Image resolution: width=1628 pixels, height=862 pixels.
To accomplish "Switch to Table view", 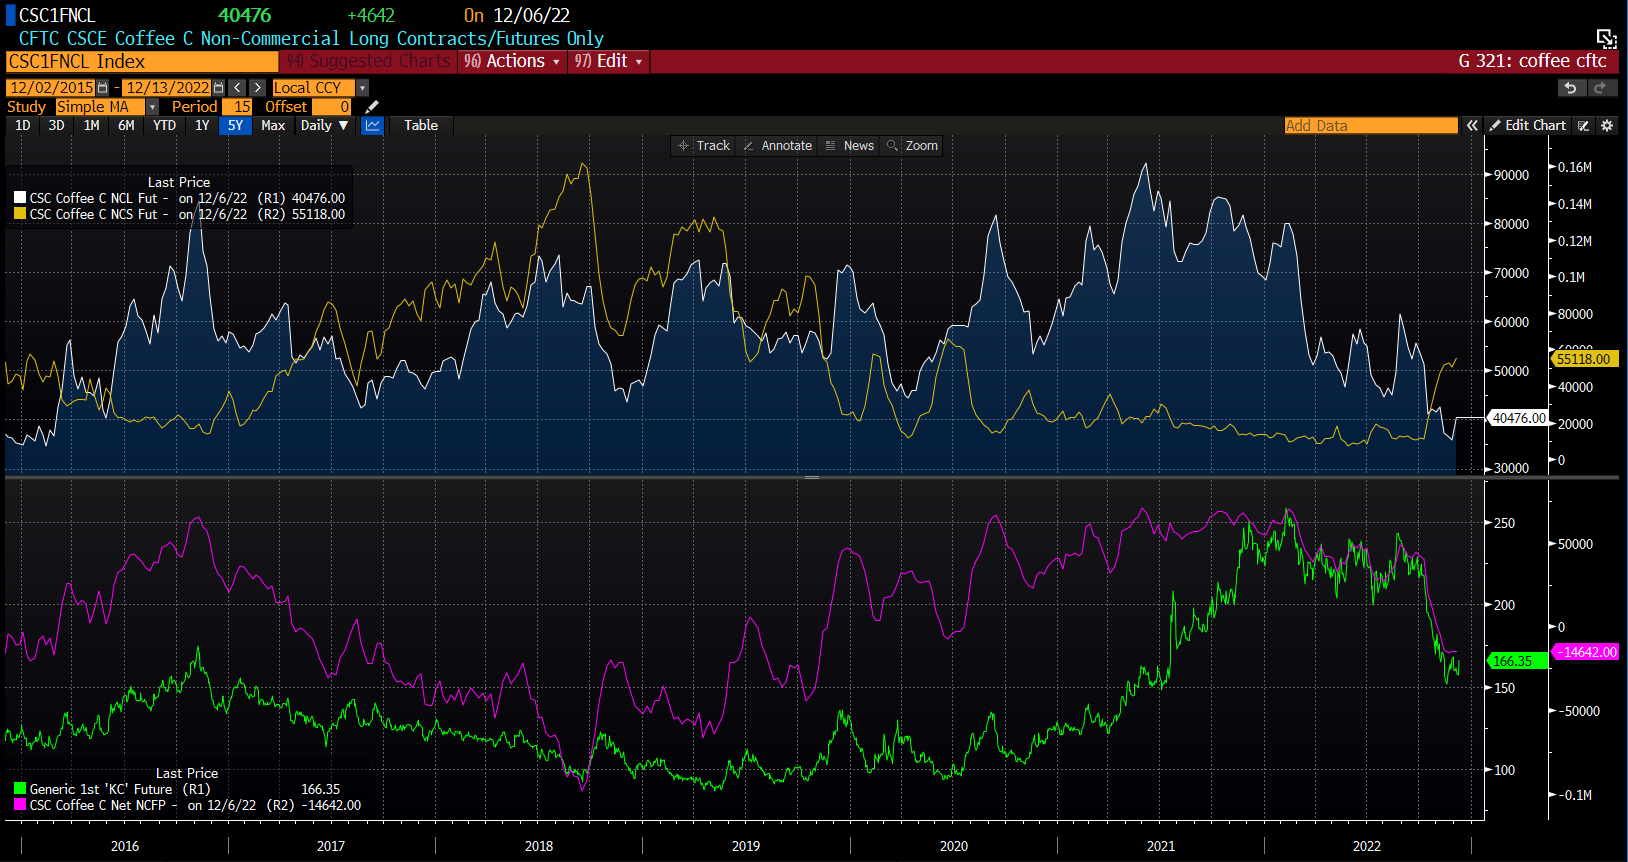I will click(x=421, y=126).
